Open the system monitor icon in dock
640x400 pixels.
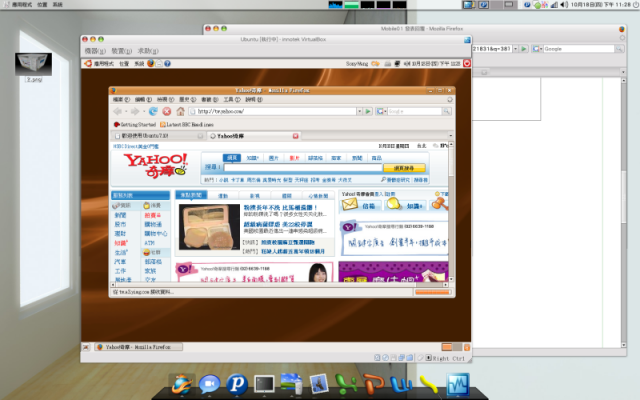pos(458,384)
